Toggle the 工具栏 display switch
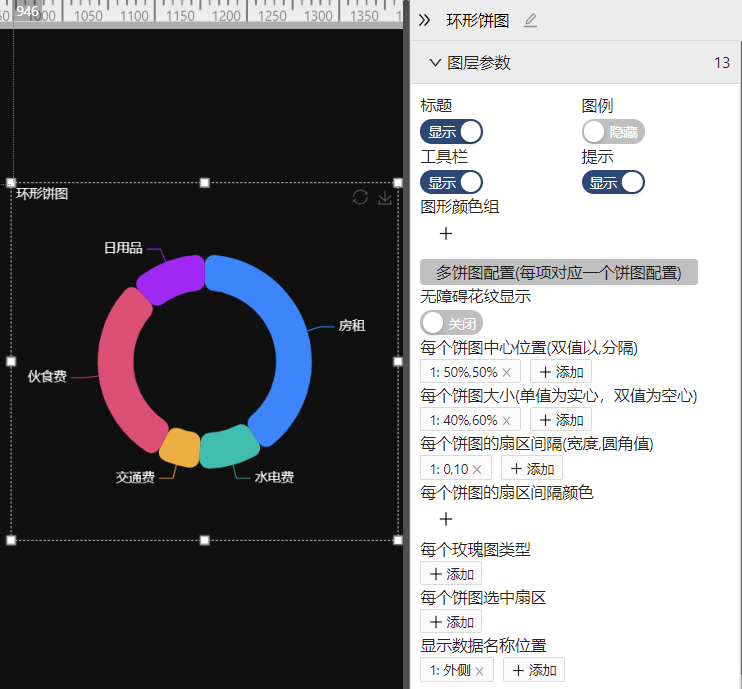742x689 pixels. pyautogui.click(x=451, y=182)
